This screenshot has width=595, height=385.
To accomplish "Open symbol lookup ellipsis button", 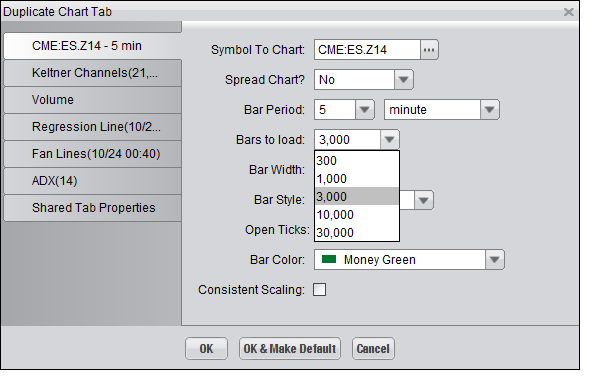I will tap(429, 50).
